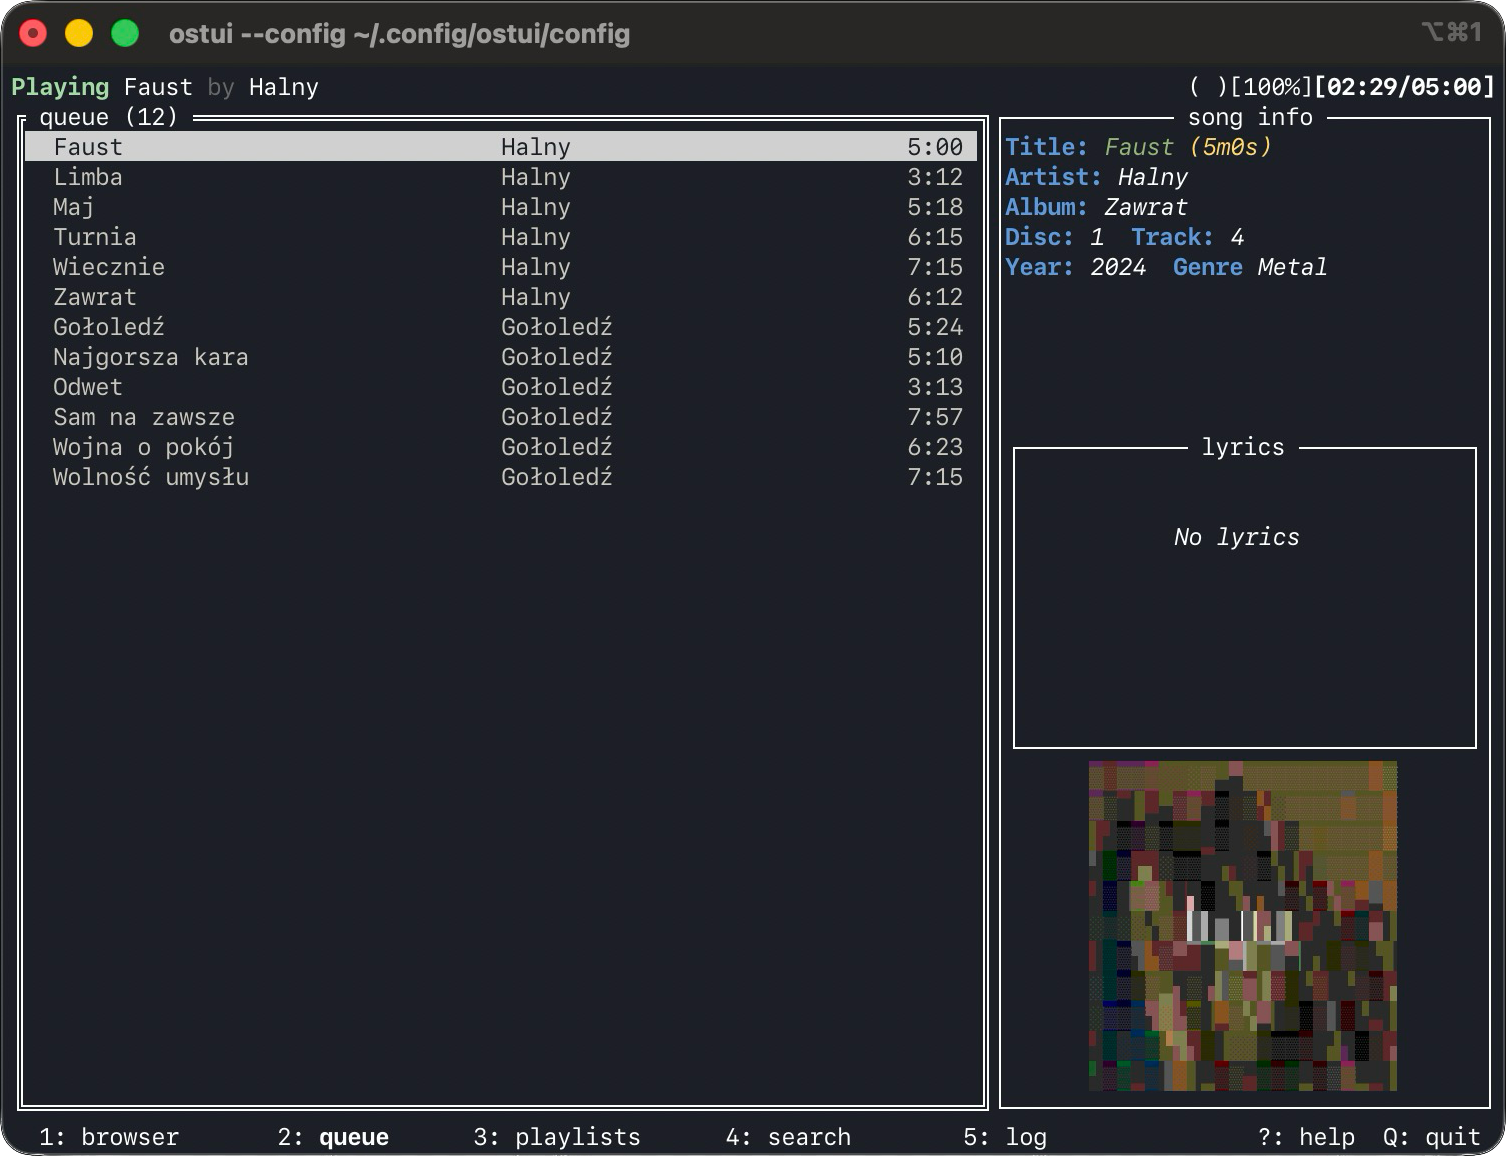
Task: Select the queue tab in footer
Action: pos(333,1137)
